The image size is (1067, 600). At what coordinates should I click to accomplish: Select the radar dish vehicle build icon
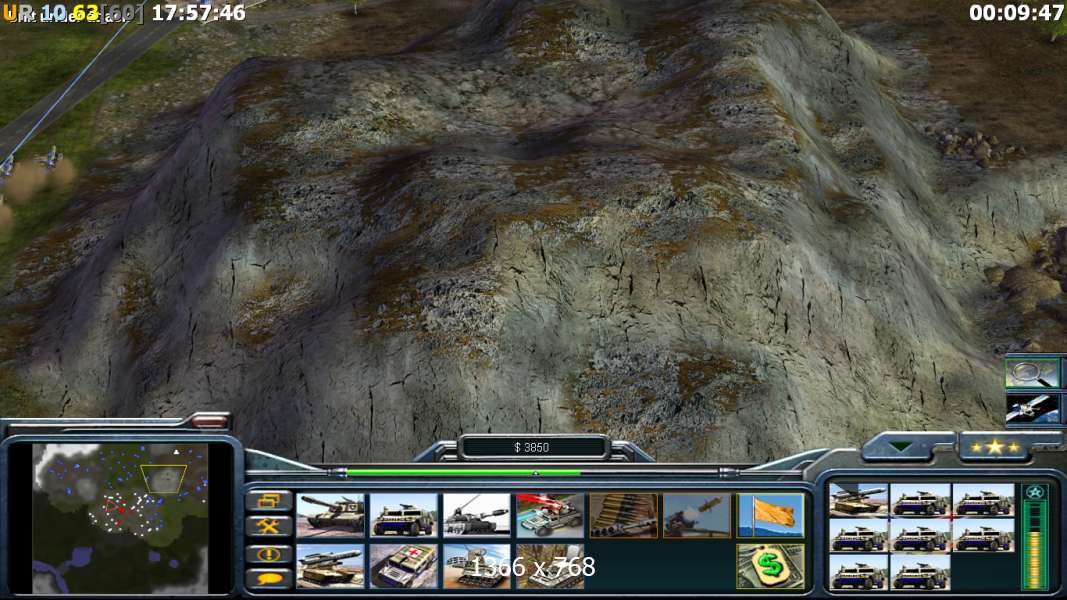click(x=476, y=565)
